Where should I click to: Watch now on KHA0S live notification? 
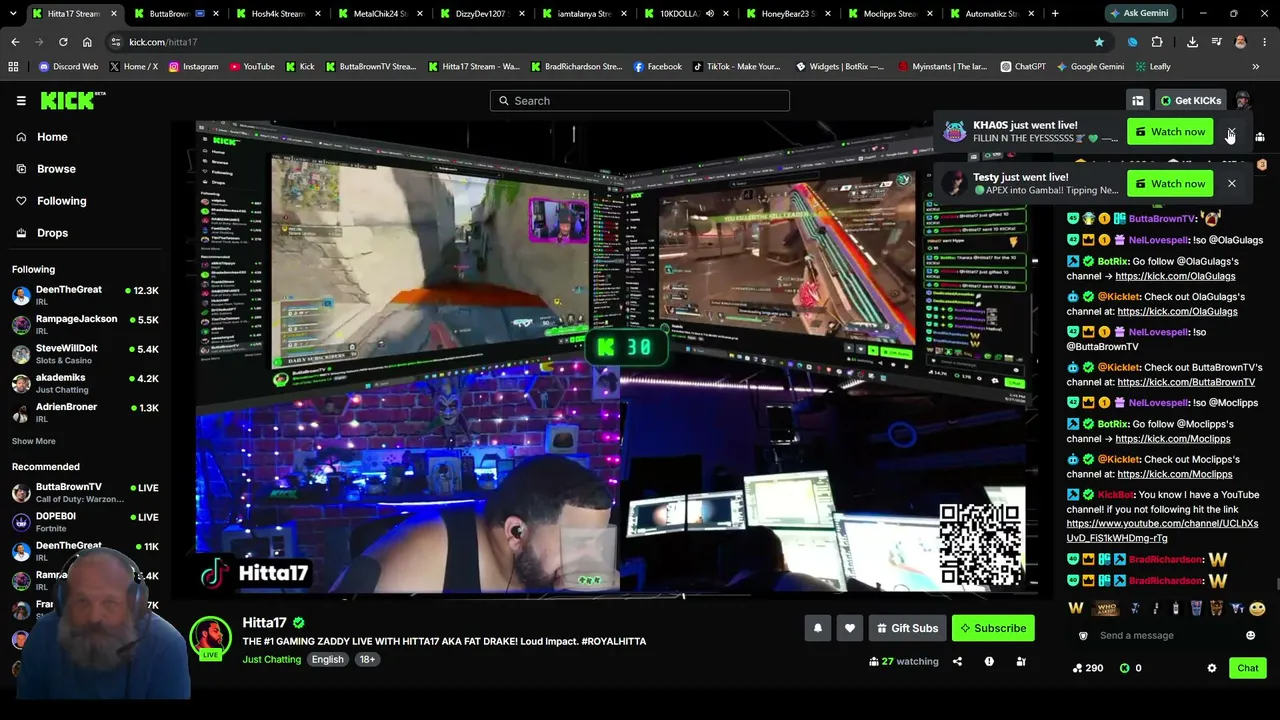coord(1170,132)
